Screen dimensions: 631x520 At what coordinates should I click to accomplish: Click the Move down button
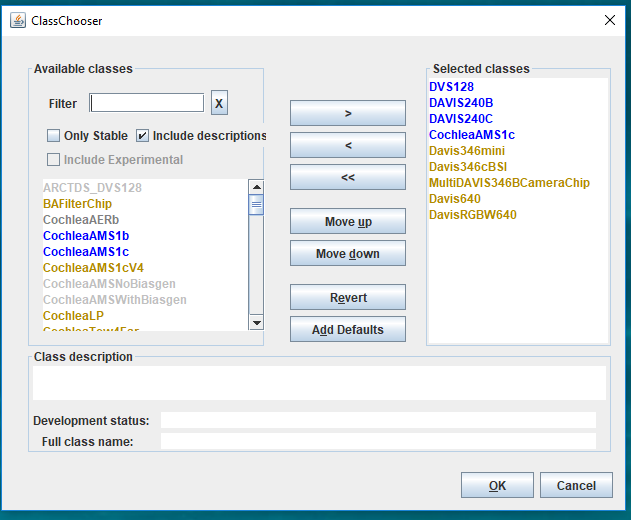click(348, 253)
